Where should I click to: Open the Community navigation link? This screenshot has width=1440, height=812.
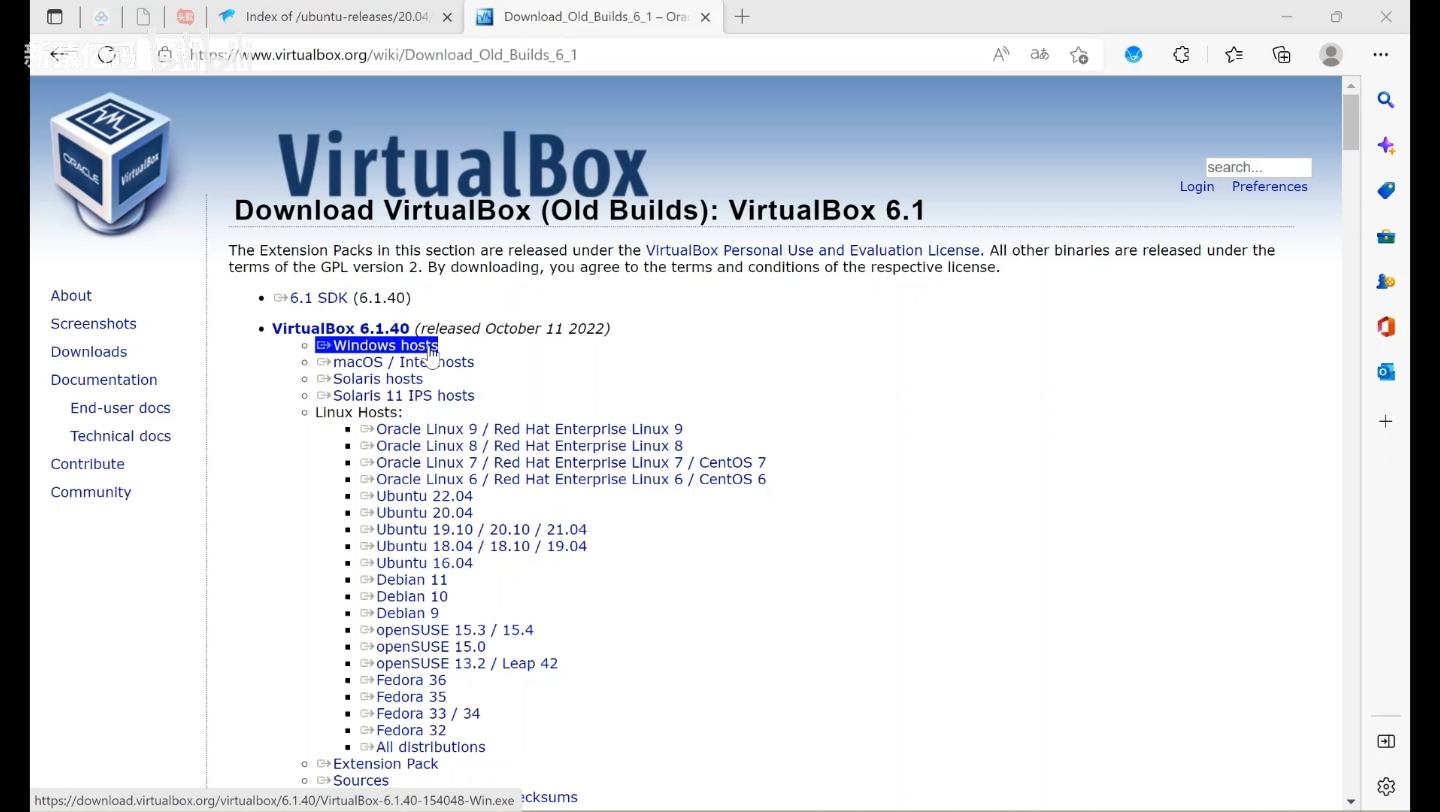91,492
